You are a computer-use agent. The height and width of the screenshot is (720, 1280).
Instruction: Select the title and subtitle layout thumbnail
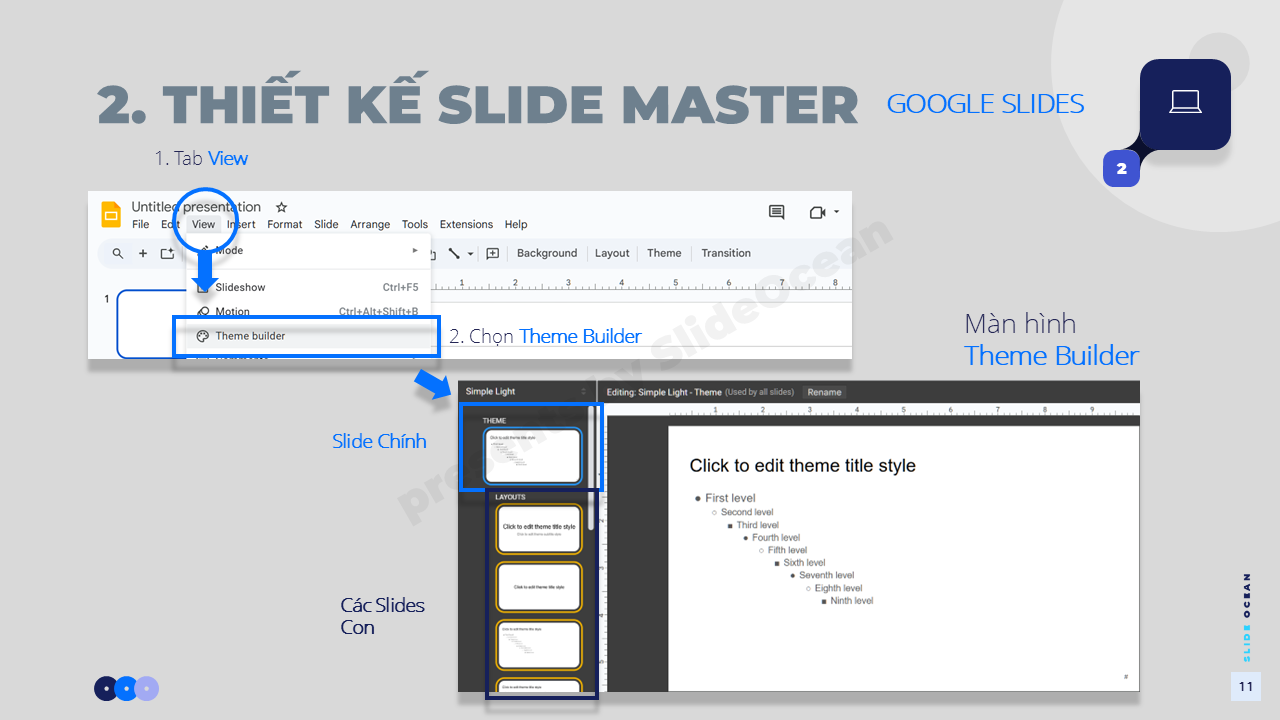539,529
